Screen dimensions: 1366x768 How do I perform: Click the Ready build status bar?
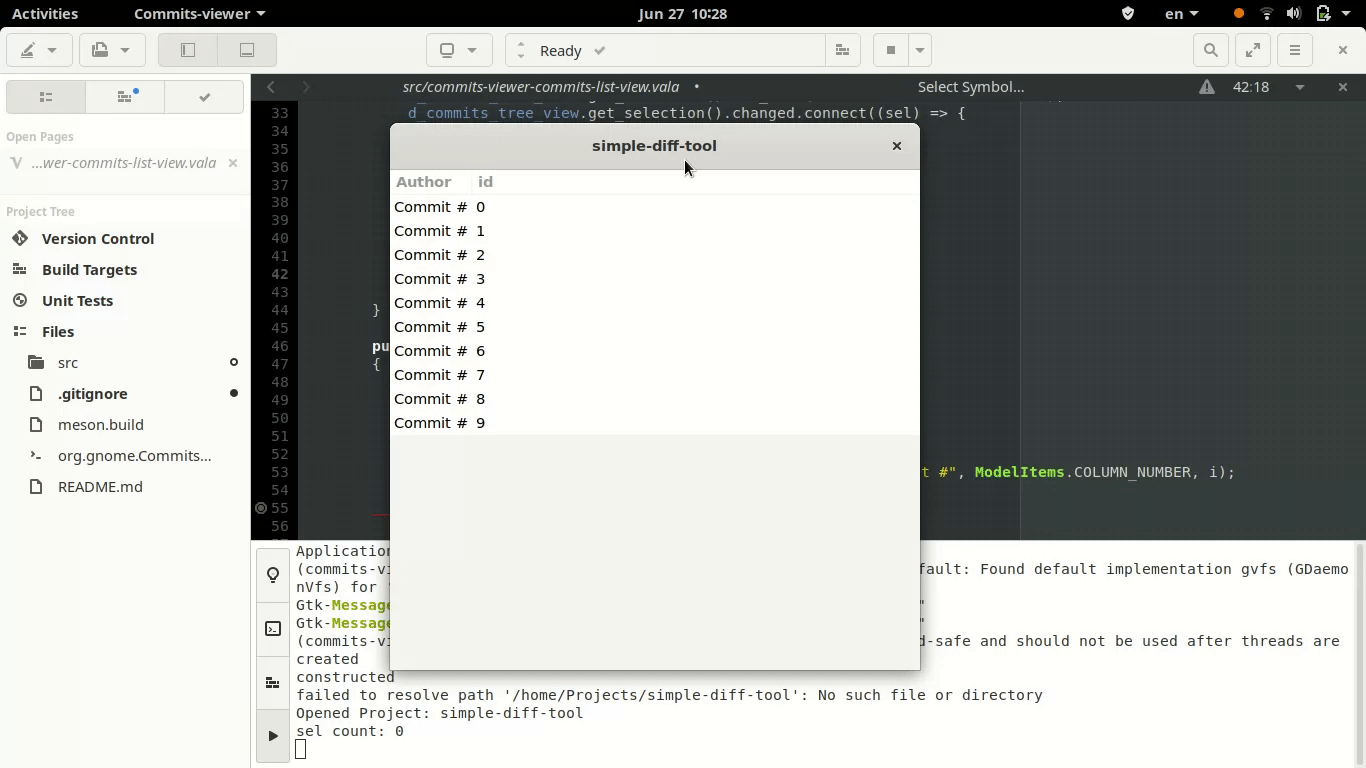[665, 50]
